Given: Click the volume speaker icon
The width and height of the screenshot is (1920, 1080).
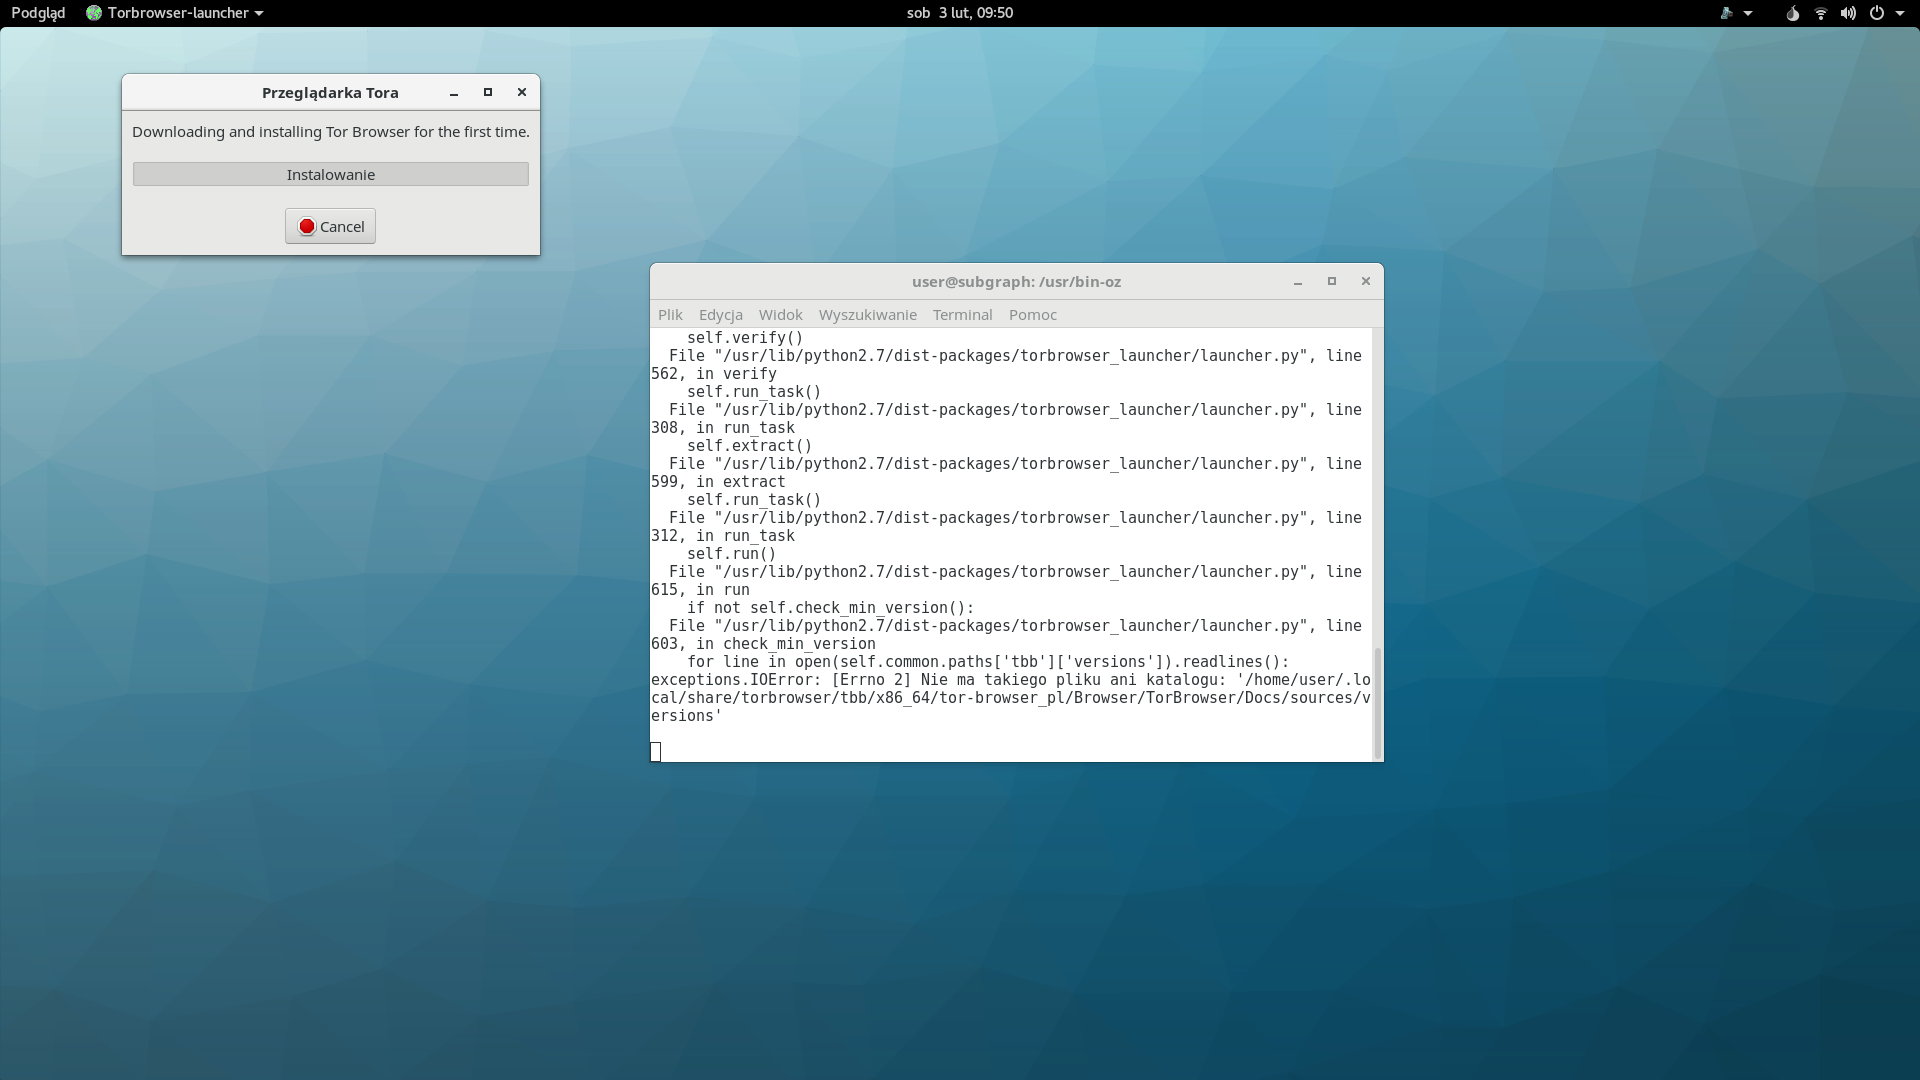Looking at the screenshot, I should [1848, 13].
